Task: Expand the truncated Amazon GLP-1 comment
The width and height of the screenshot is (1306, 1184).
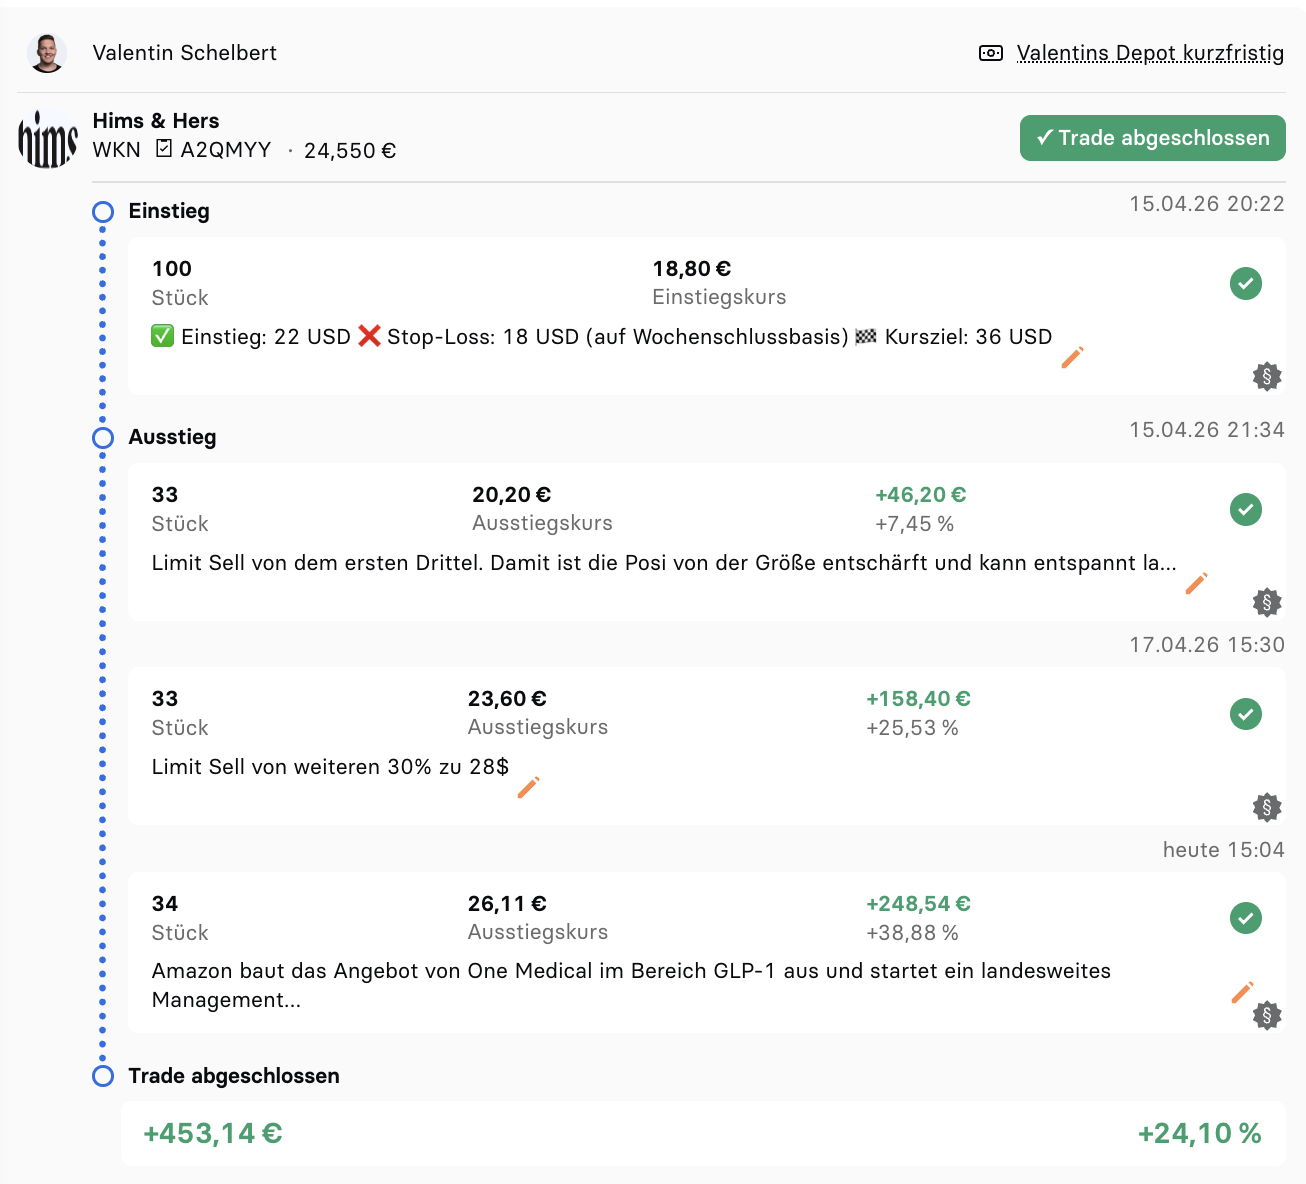Action: [x=630, y=985]
